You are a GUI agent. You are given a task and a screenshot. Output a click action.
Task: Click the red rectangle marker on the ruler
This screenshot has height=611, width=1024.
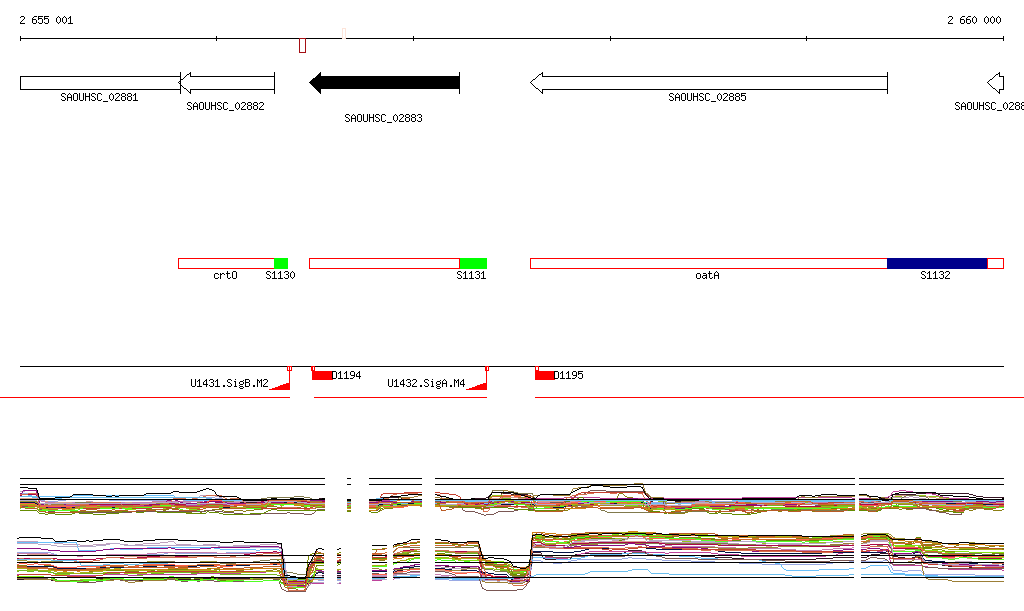(x=302, y=46)
